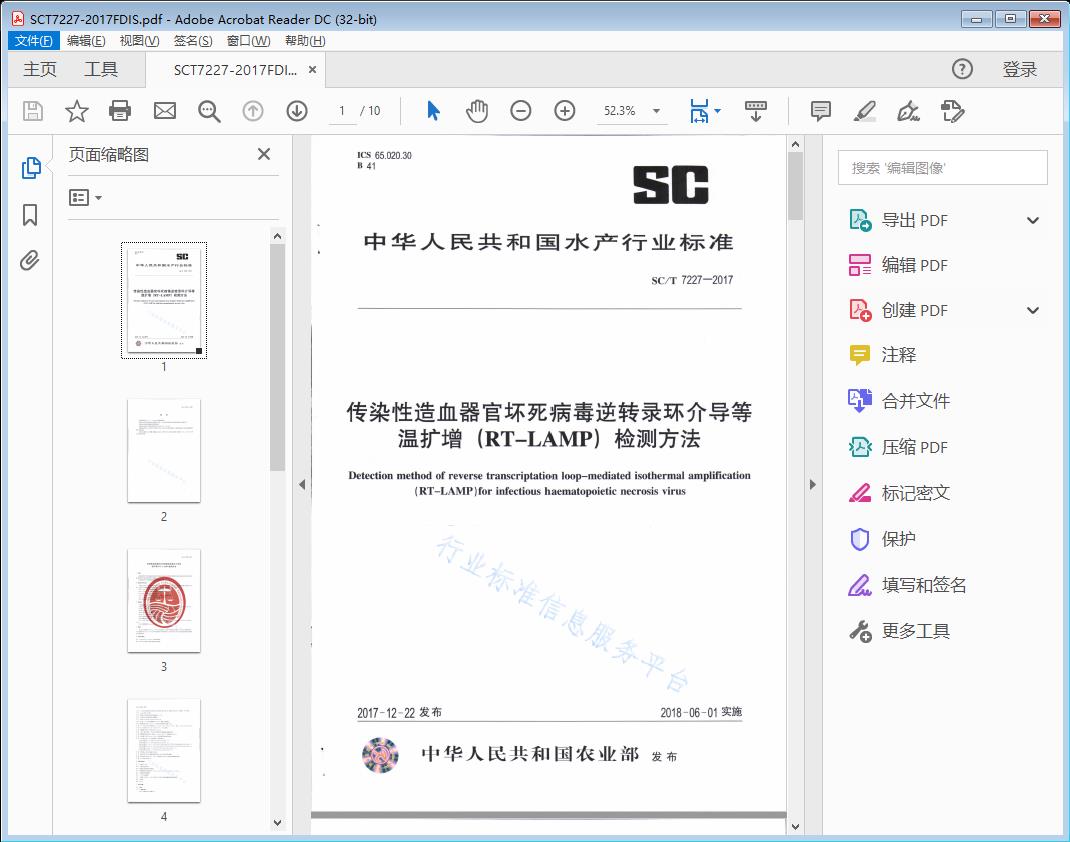Open the bookmarks panel icon
Viewport: 1070px width, 842px height.
click(x=30, y=215)
